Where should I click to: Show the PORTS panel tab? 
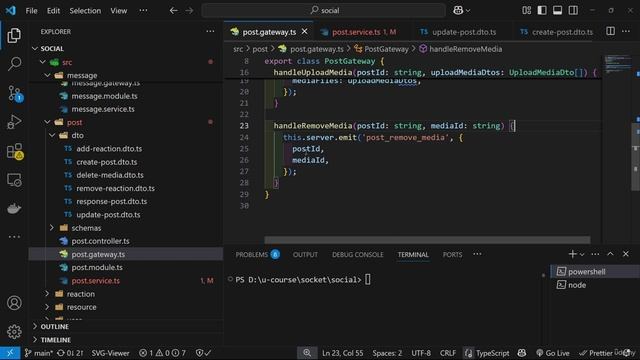point(452,254)
